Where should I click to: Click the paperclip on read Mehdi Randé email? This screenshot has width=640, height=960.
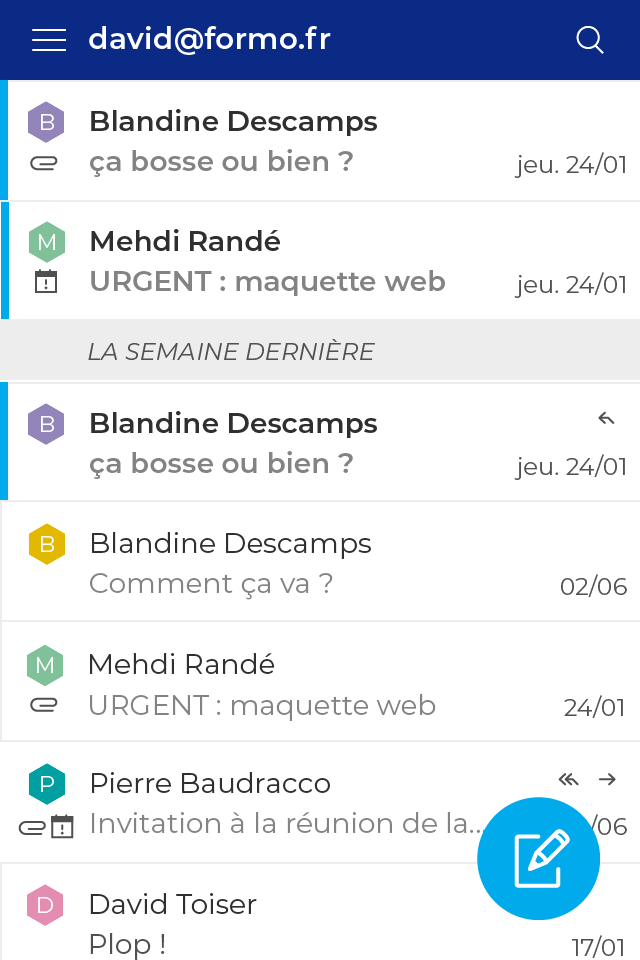[x=45, y=706]
